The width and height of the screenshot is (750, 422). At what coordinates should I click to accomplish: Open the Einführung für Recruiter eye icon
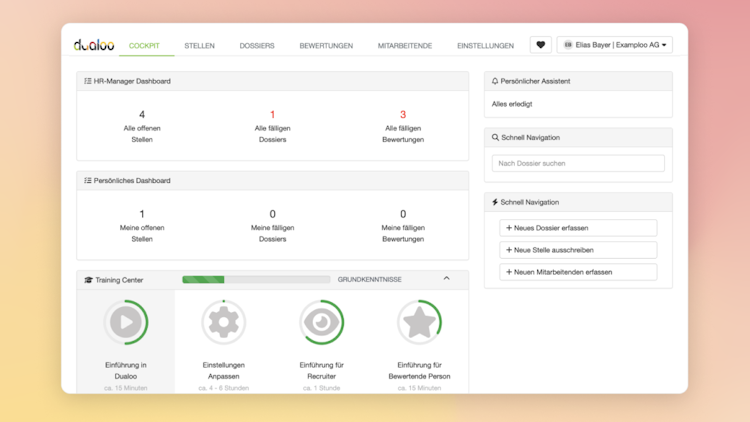[321, 322]
